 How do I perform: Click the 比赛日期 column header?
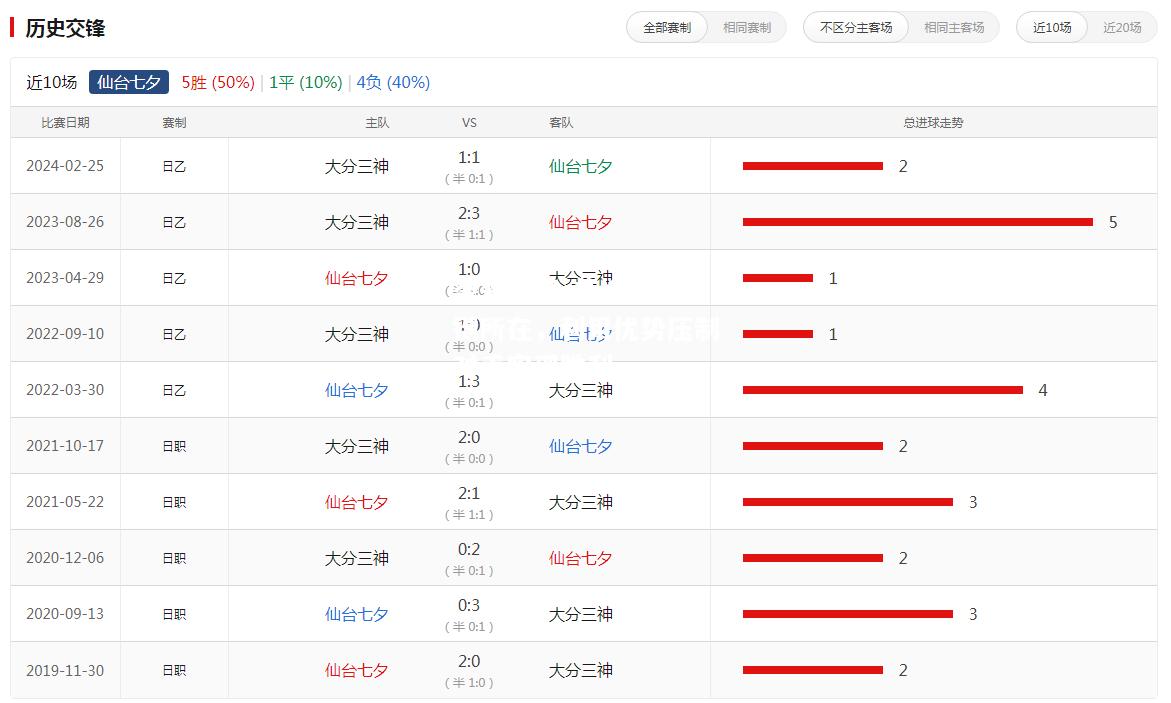65,123
